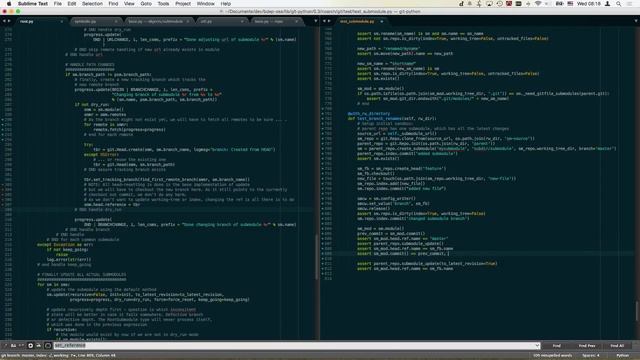Open the Edit menu
The width and height of the screenshot is (640, 360).
coord(72,4)
